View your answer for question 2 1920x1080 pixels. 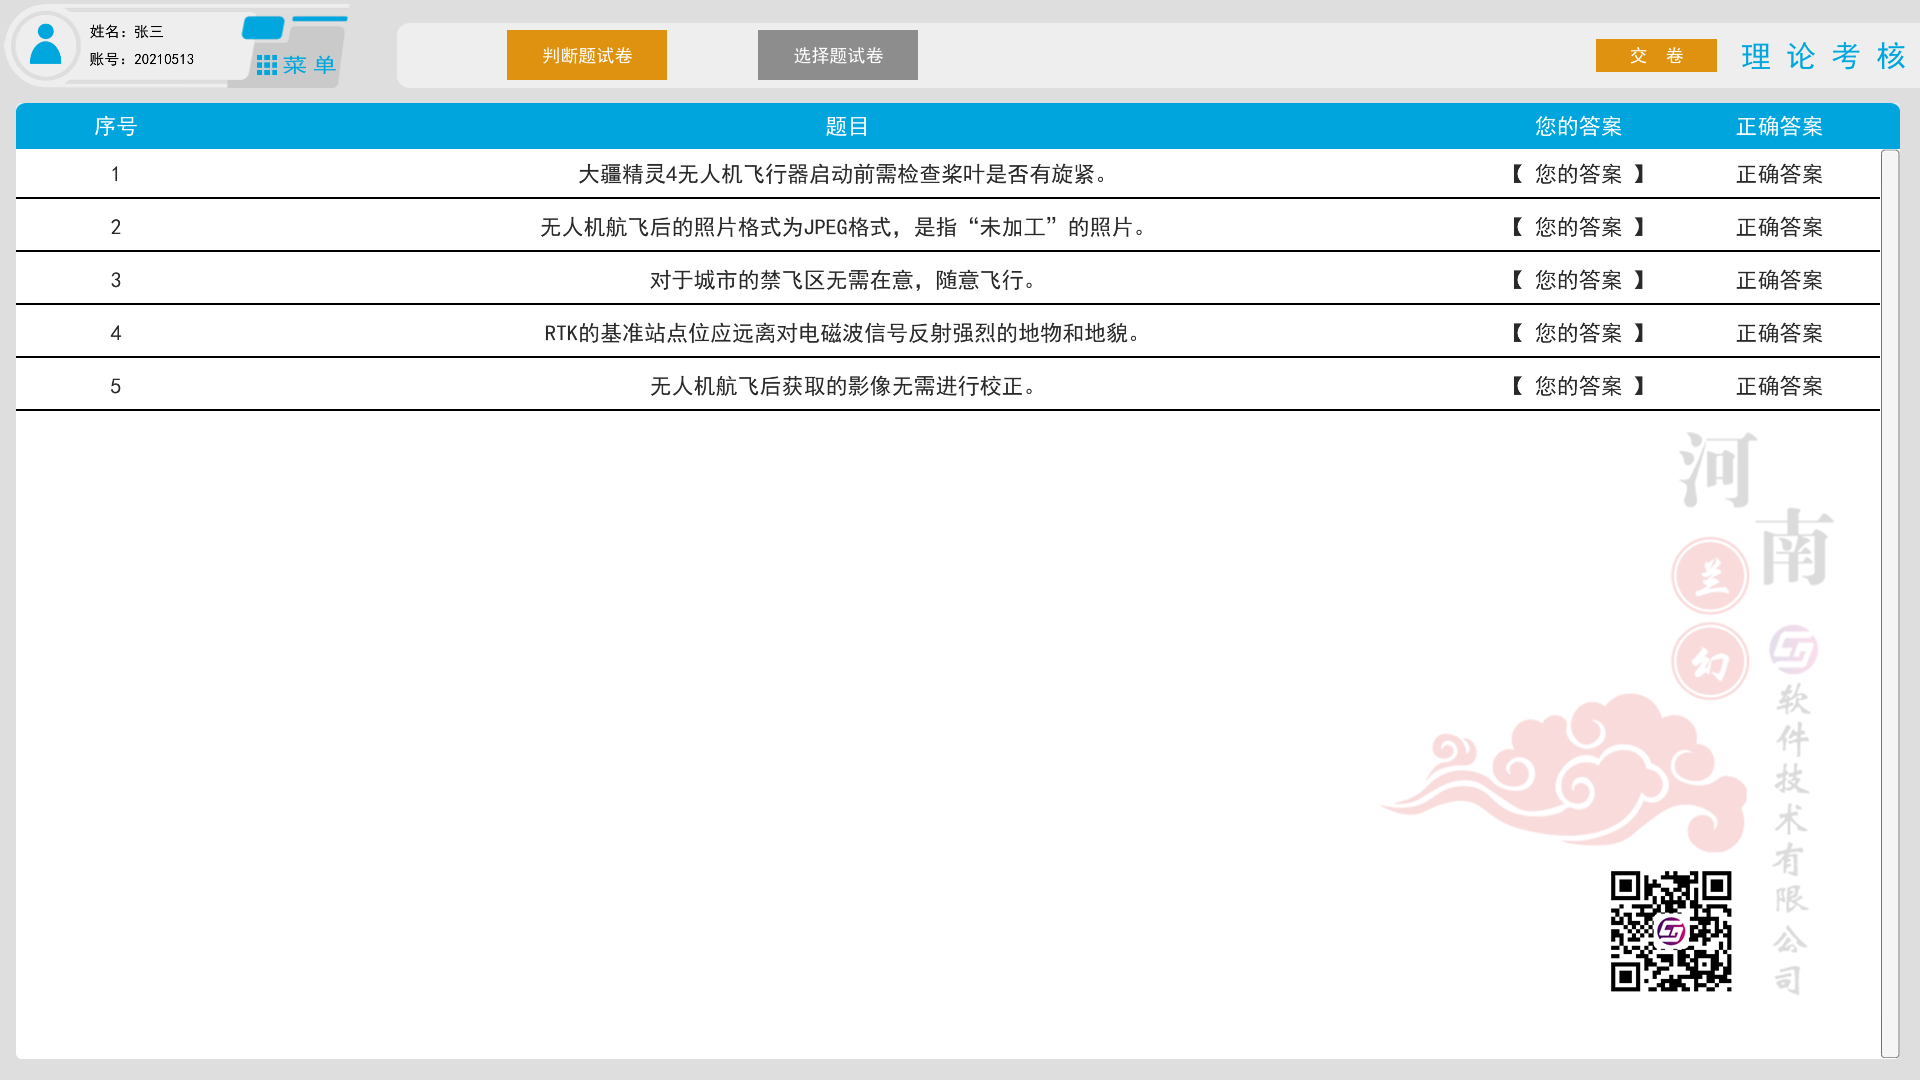(x=1577, y=227)
